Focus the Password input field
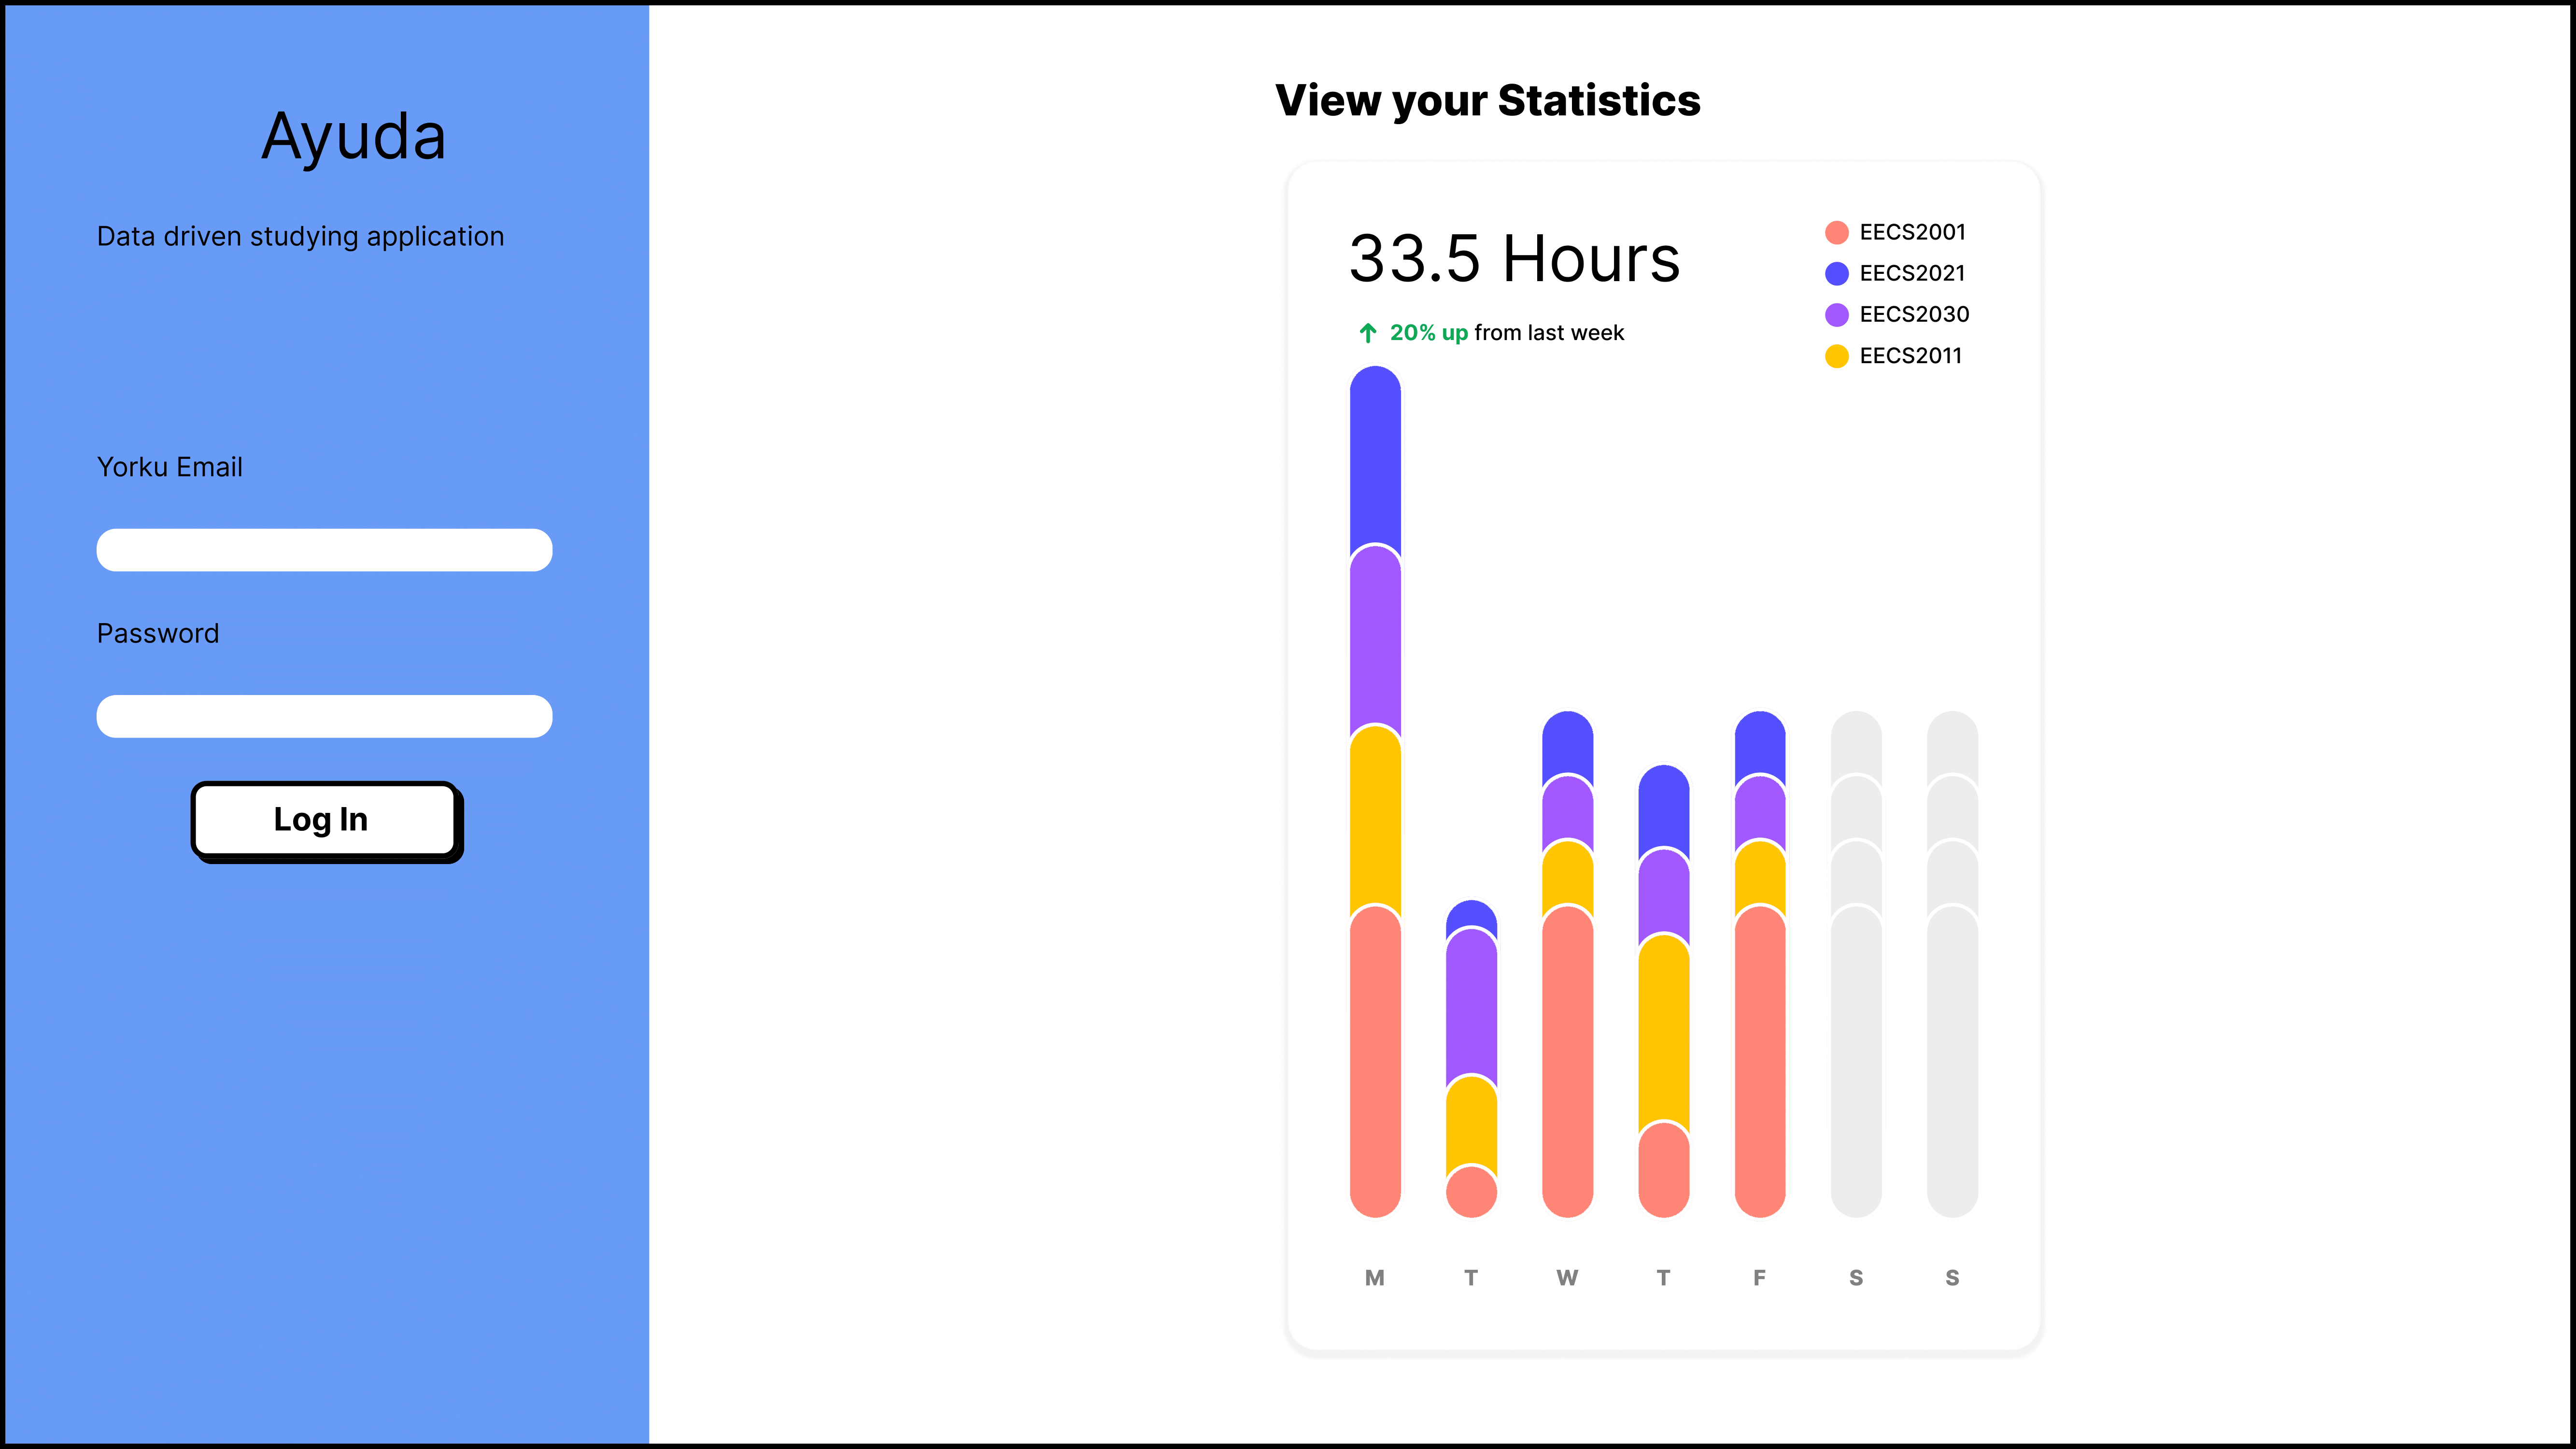The height and width of the screenshot is (1449, 2576). [324, 716]
